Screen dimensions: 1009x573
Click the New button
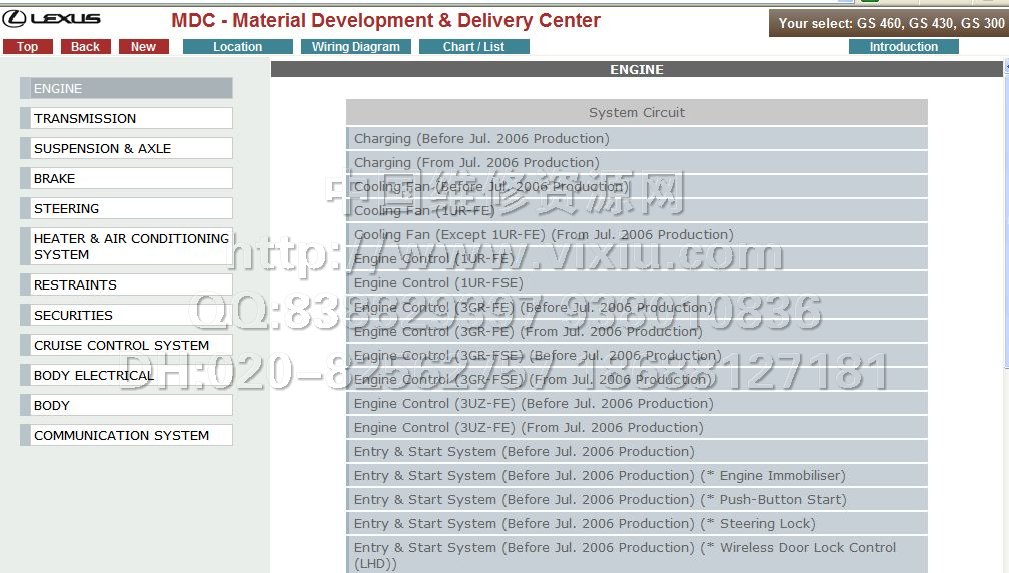(x=143, y=47)
